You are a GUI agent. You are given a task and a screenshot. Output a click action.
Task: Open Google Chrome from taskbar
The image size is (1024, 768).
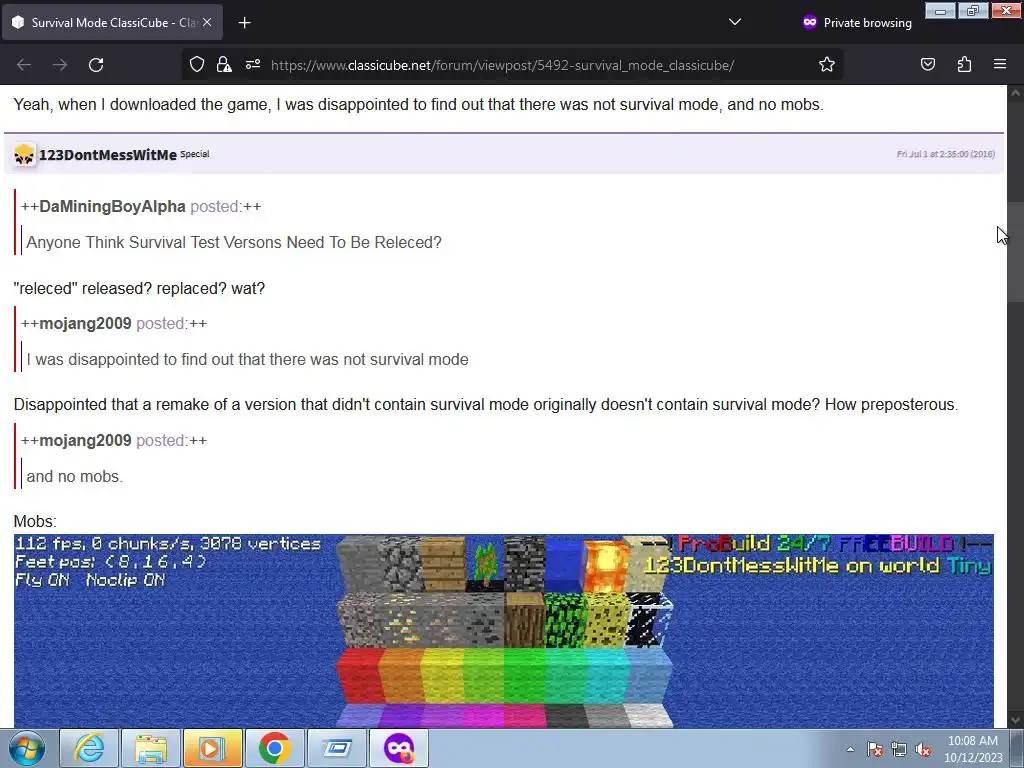click(274, 748)
